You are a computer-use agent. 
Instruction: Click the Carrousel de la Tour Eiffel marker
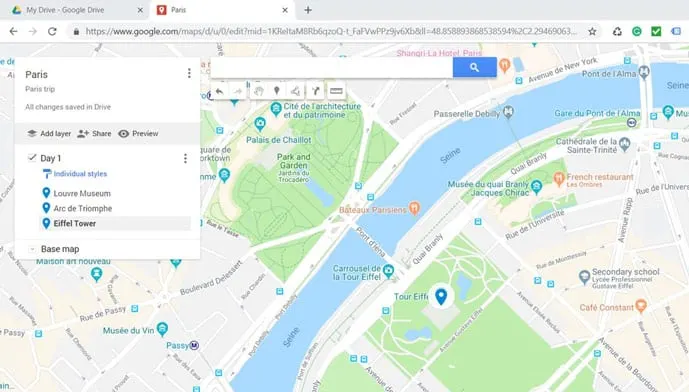click(x=388, y=271)
